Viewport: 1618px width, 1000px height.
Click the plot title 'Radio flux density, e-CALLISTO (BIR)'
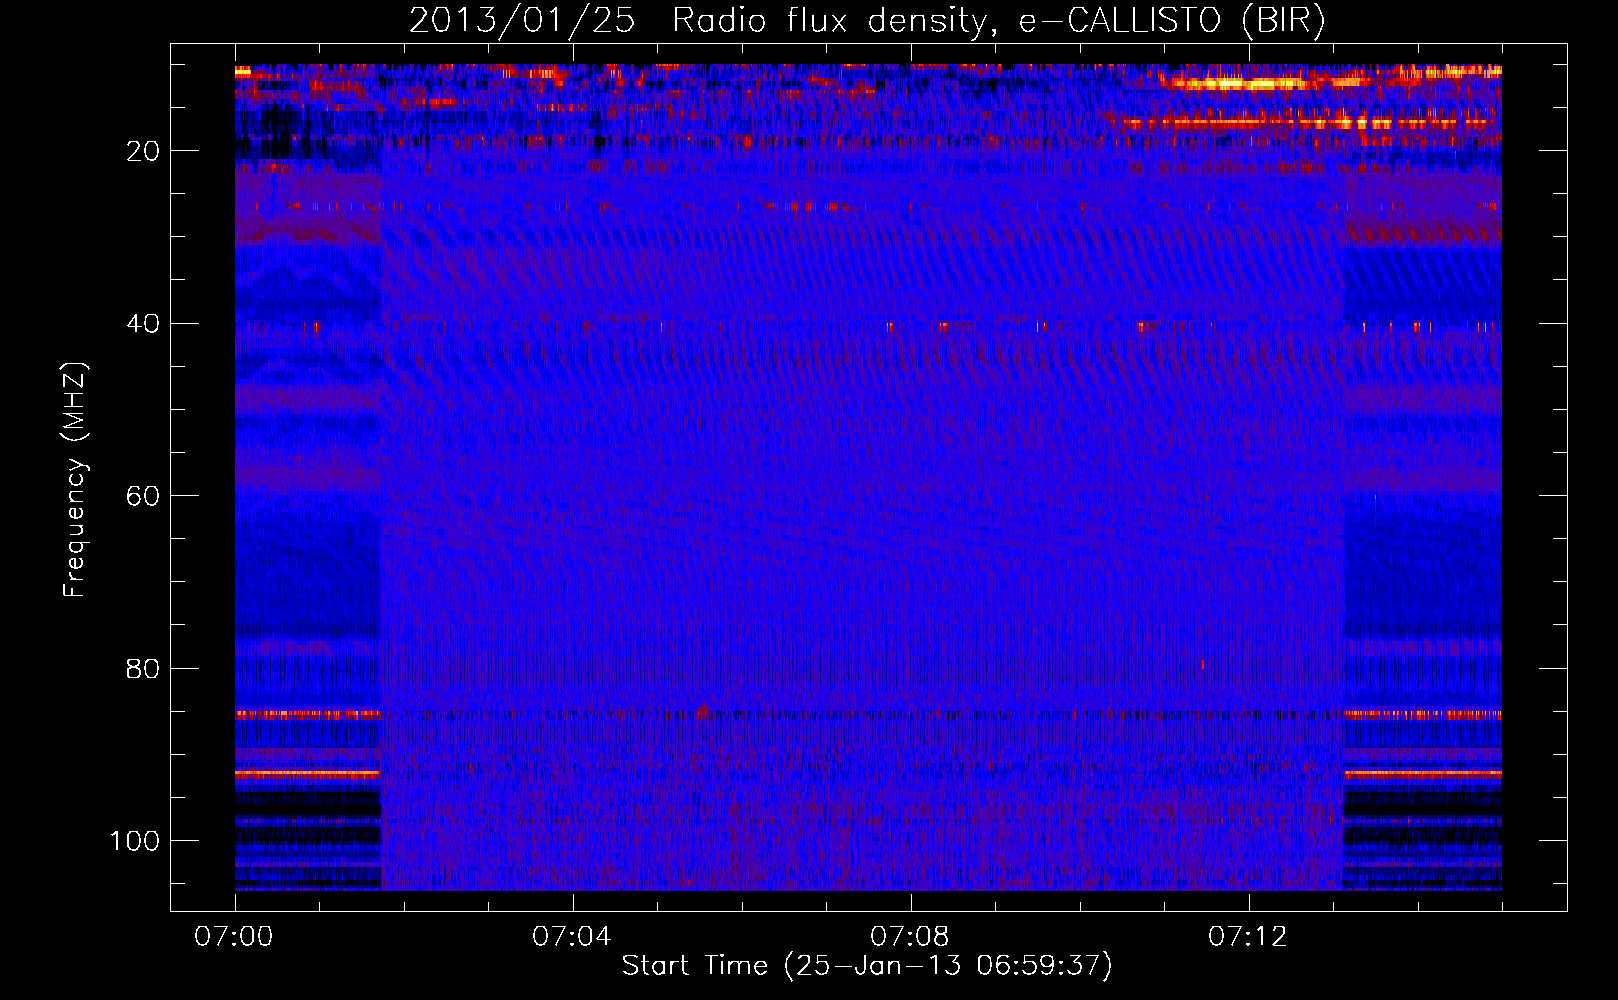click(x=998, y=20)
